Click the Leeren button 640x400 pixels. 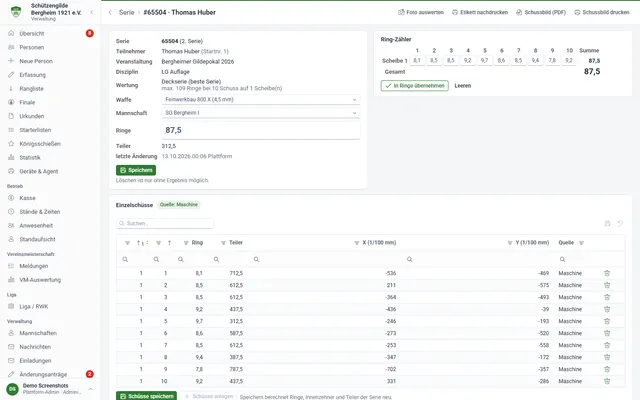tap(463, 86)
